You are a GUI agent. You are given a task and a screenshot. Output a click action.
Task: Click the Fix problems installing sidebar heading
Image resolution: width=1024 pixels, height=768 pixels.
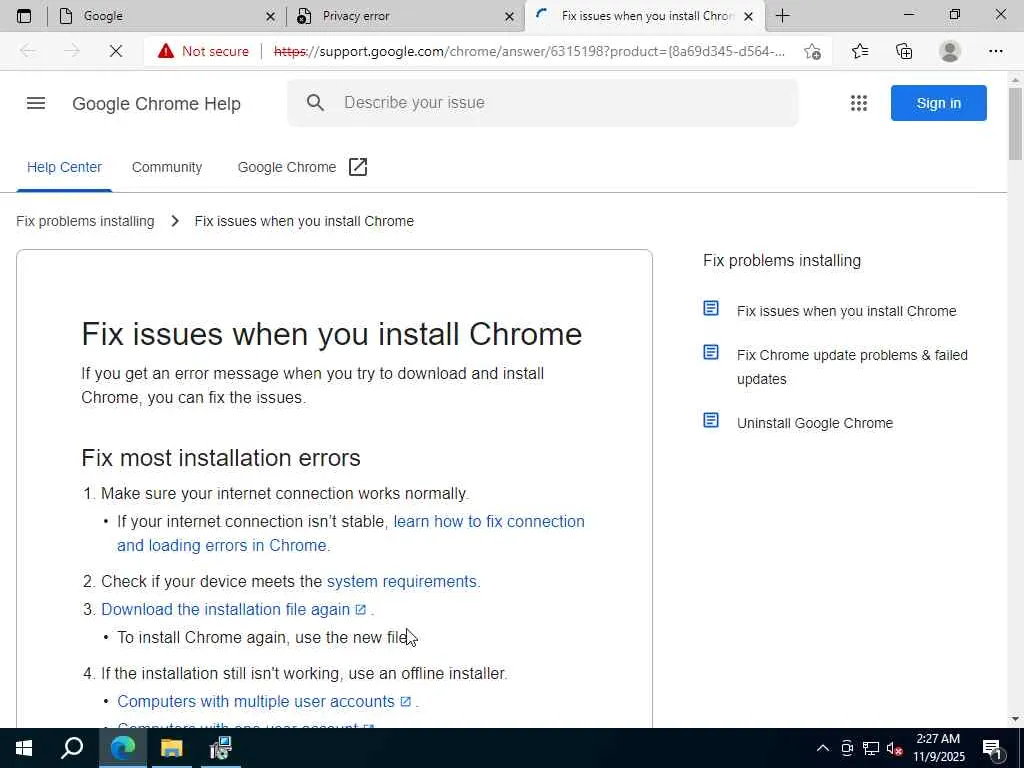782,261
